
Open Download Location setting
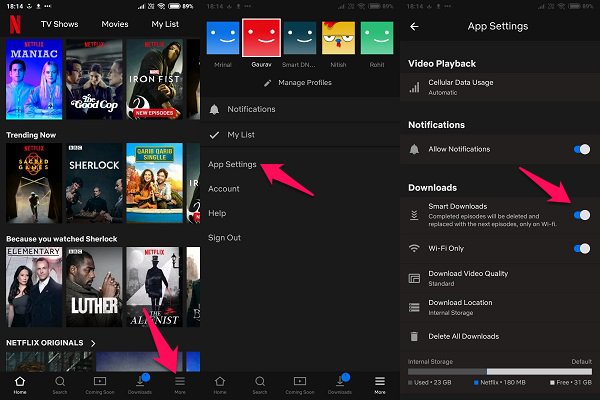(500, 307)
